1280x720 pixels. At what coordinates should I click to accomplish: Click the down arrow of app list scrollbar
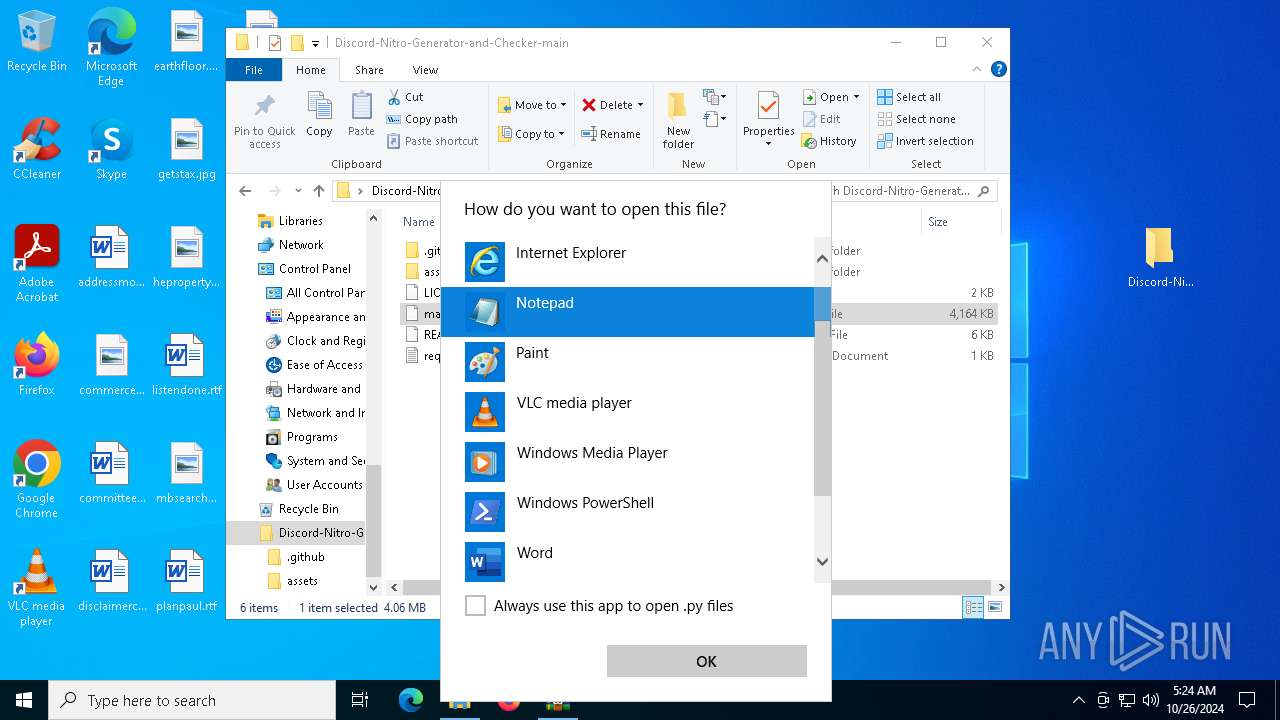click(822, 561)
